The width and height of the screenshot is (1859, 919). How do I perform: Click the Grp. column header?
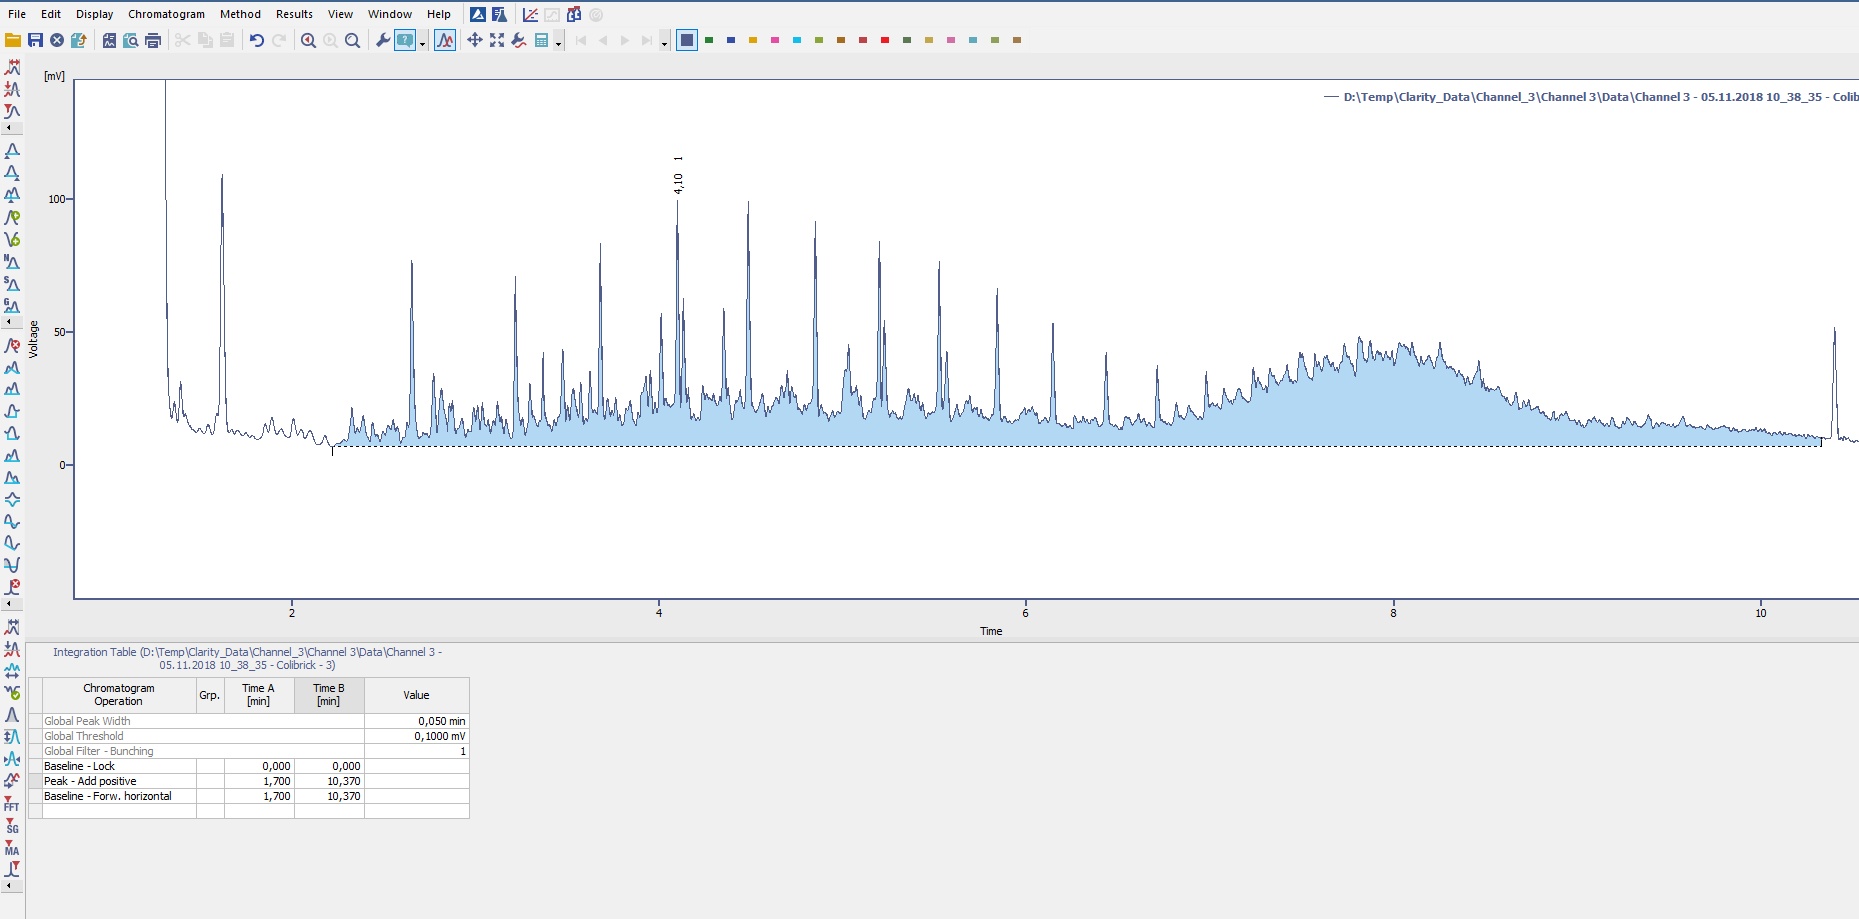[x=210, y=695]
